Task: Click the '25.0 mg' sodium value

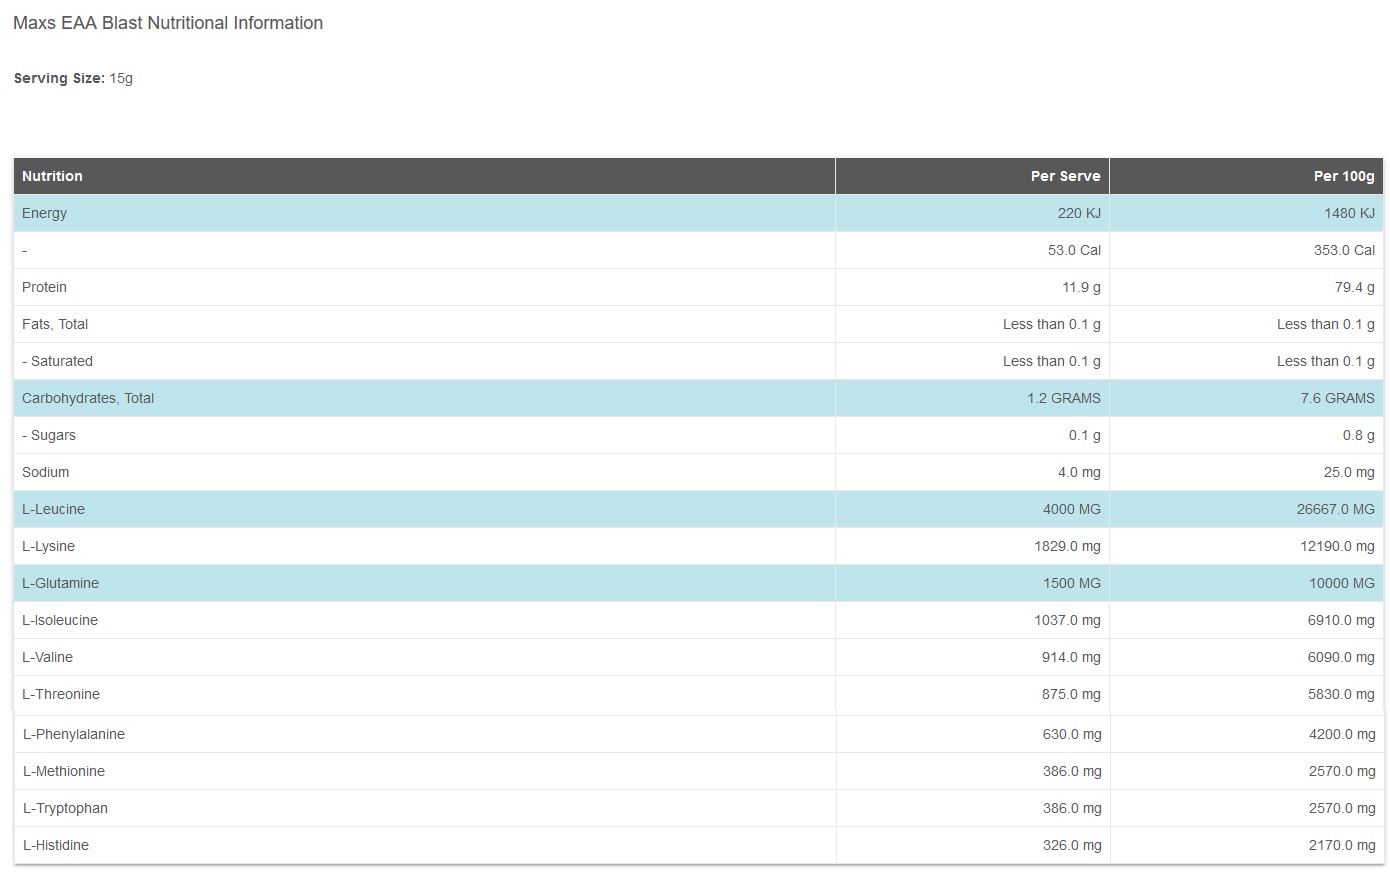Action: pos(1349,472)
